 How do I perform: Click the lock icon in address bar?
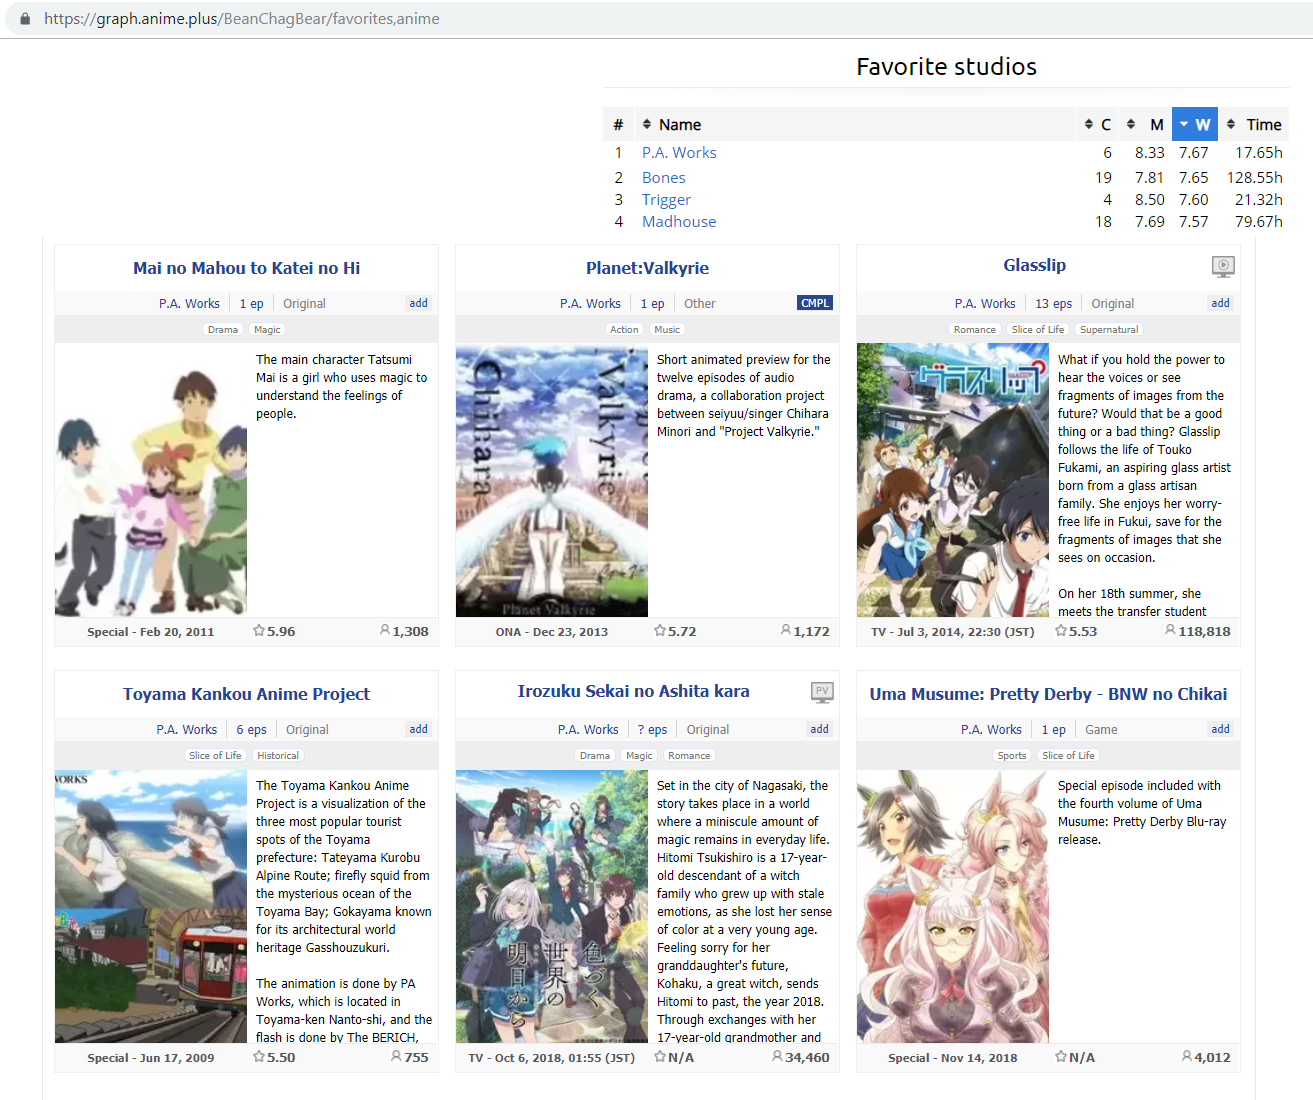coord(25,18)
